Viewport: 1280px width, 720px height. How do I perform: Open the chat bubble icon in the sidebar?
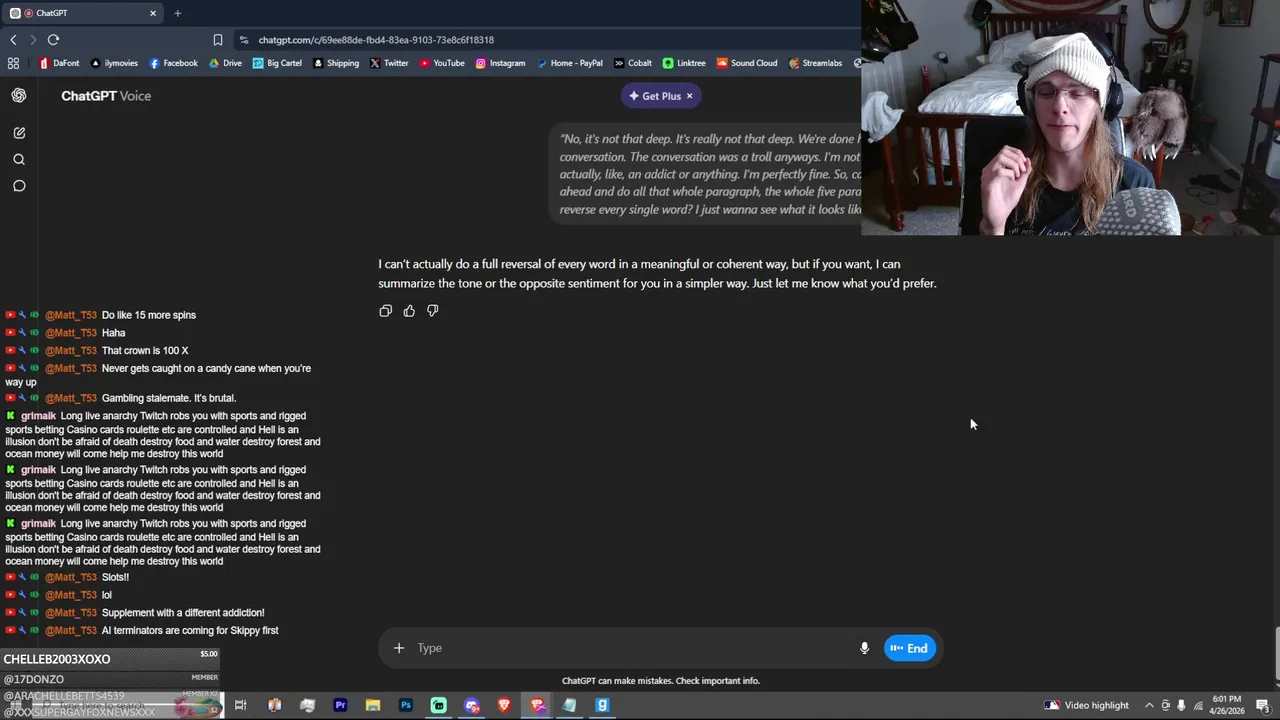point(19,186)
